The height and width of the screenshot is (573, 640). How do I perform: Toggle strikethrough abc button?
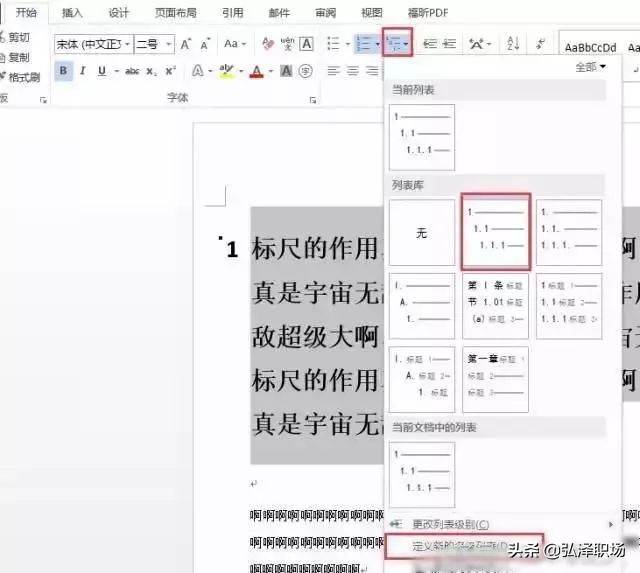point(132,71)
